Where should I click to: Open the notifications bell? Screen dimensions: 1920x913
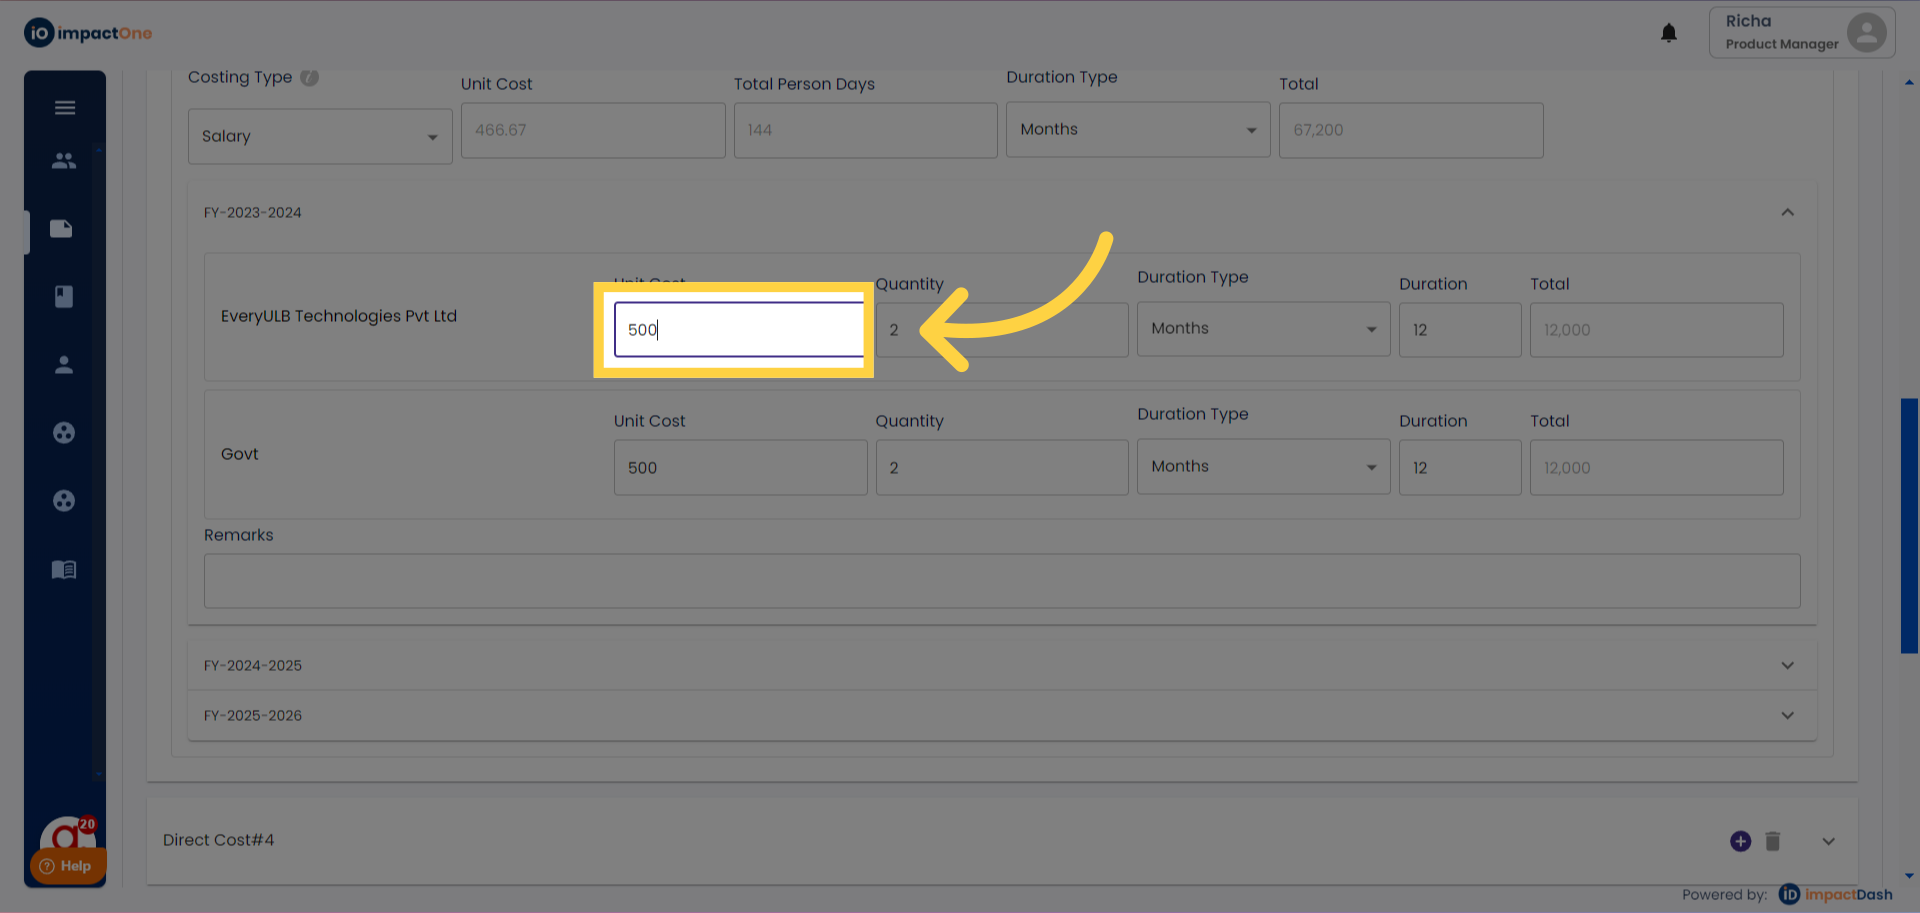[x=1668, y=33]
